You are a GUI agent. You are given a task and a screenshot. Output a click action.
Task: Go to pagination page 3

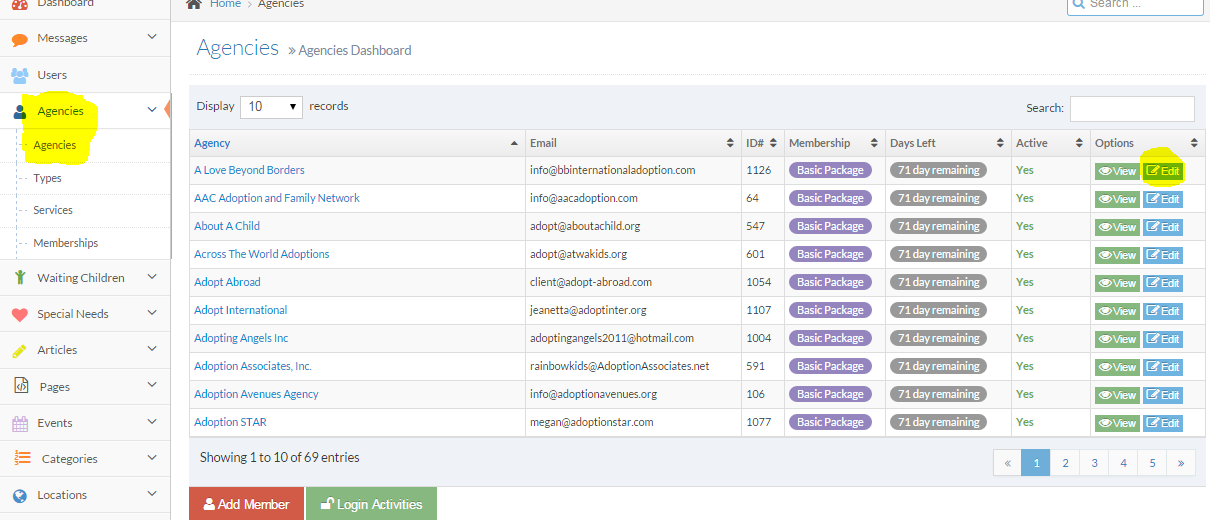click(1095, 463)
